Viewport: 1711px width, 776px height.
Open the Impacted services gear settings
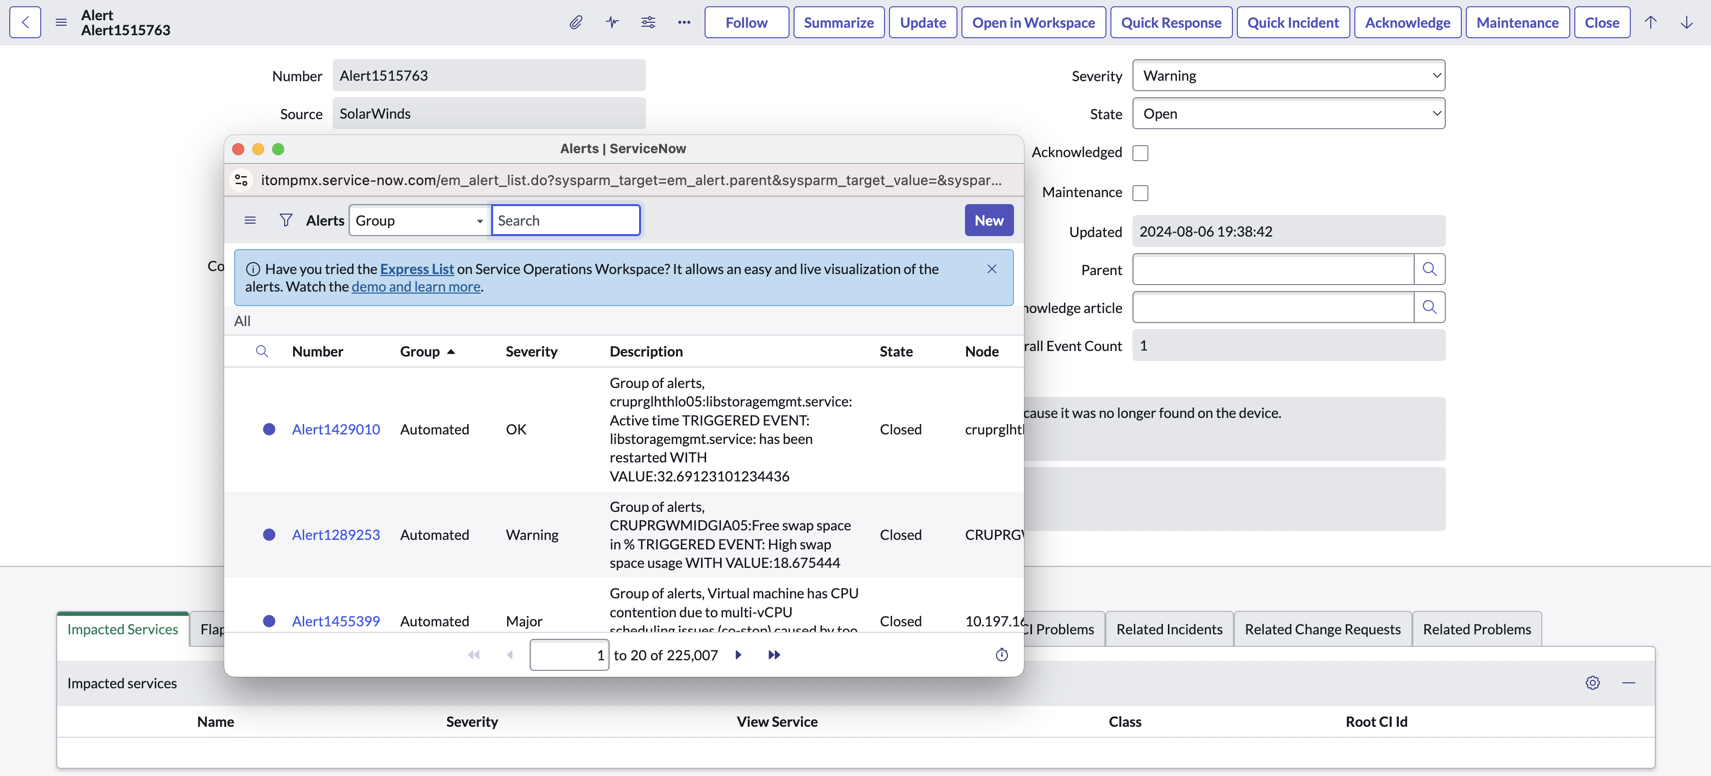click(x=1593, y=683)
